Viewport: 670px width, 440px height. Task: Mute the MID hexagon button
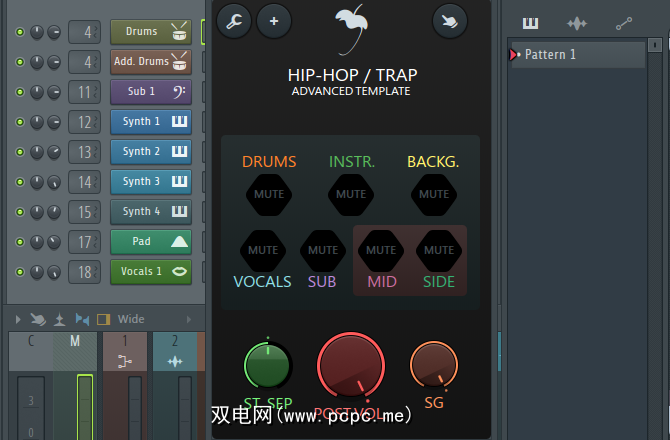(x=381, y=250)
